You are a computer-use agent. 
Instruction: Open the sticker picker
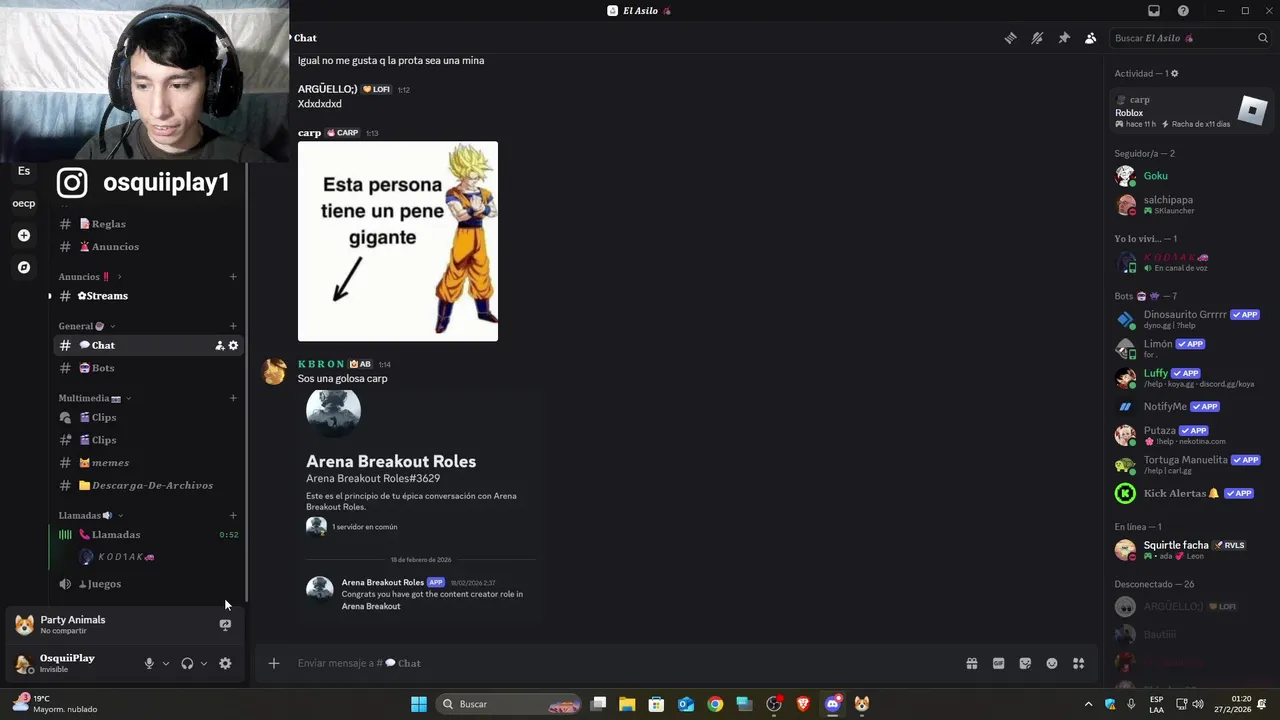tap(1025, 663)
